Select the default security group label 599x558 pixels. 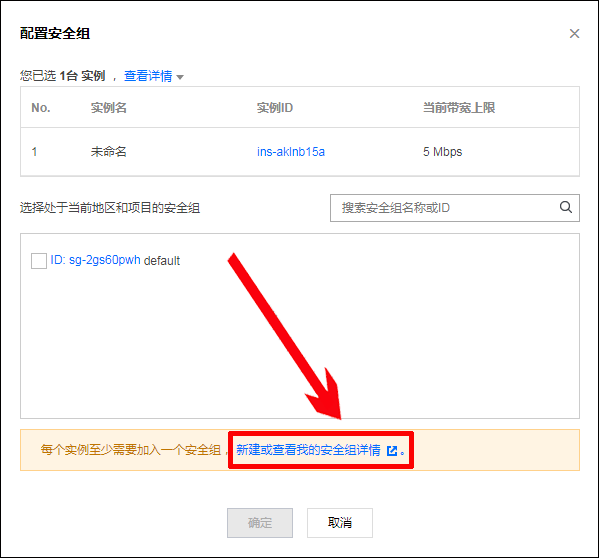pos(162,260)
